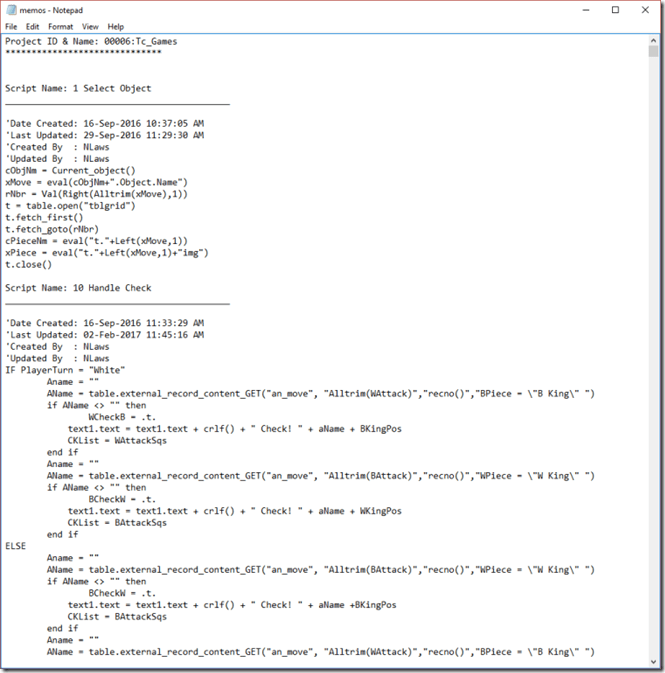This screenshot has height=673, width=665.
Task: Open the Help menu
Action: [115, 27]
